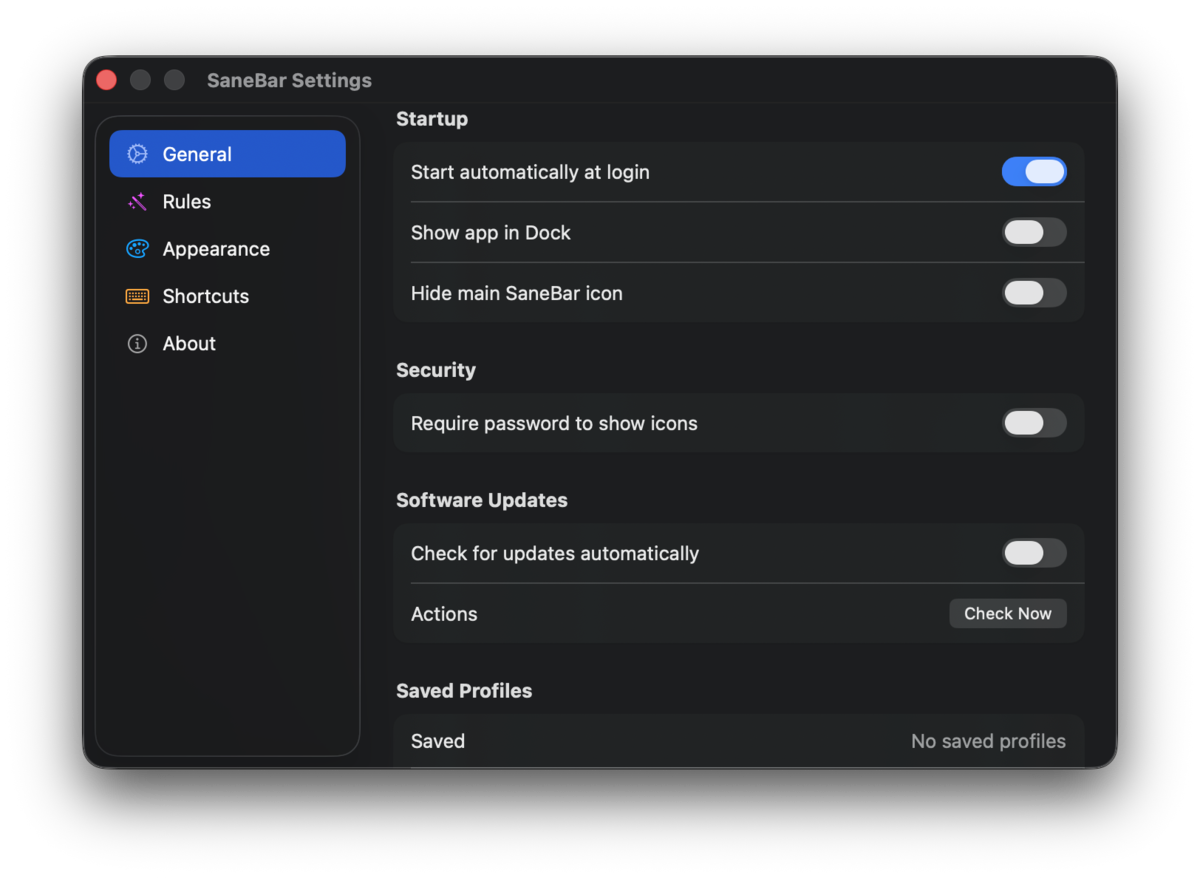Go to the Shortcuts label
The height and width of the screenshot is (878, 1200).
click(x=206, y=296)
